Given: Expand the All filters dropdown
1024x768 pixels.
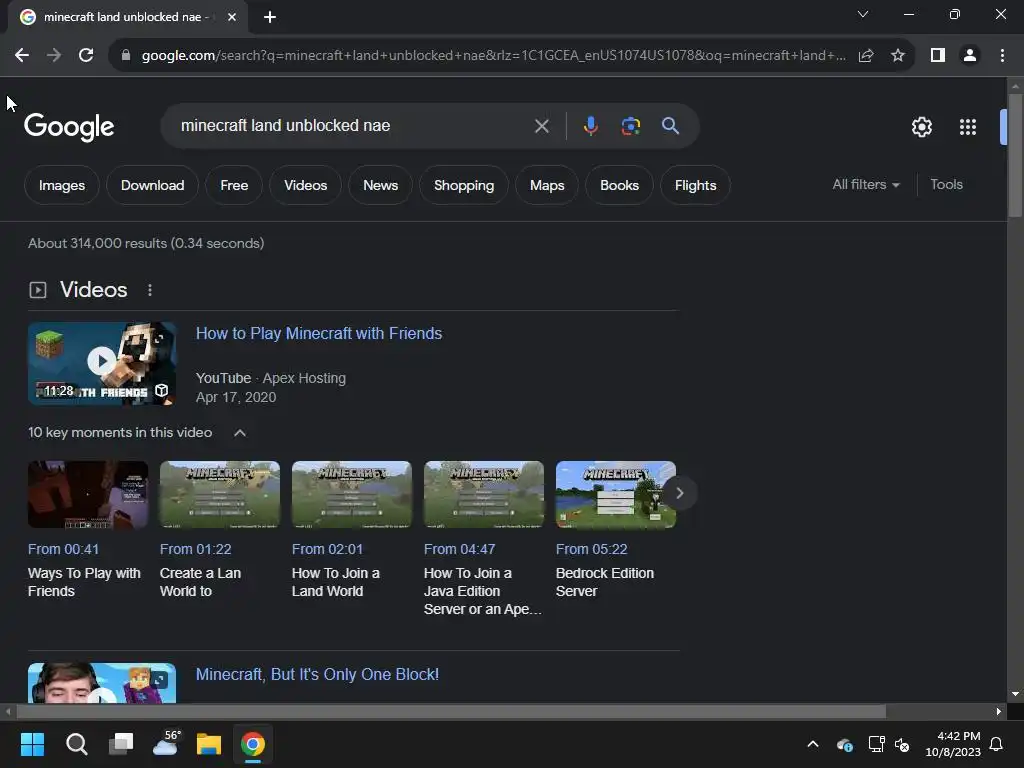Looking at the screenshot, I should point(866,185).
